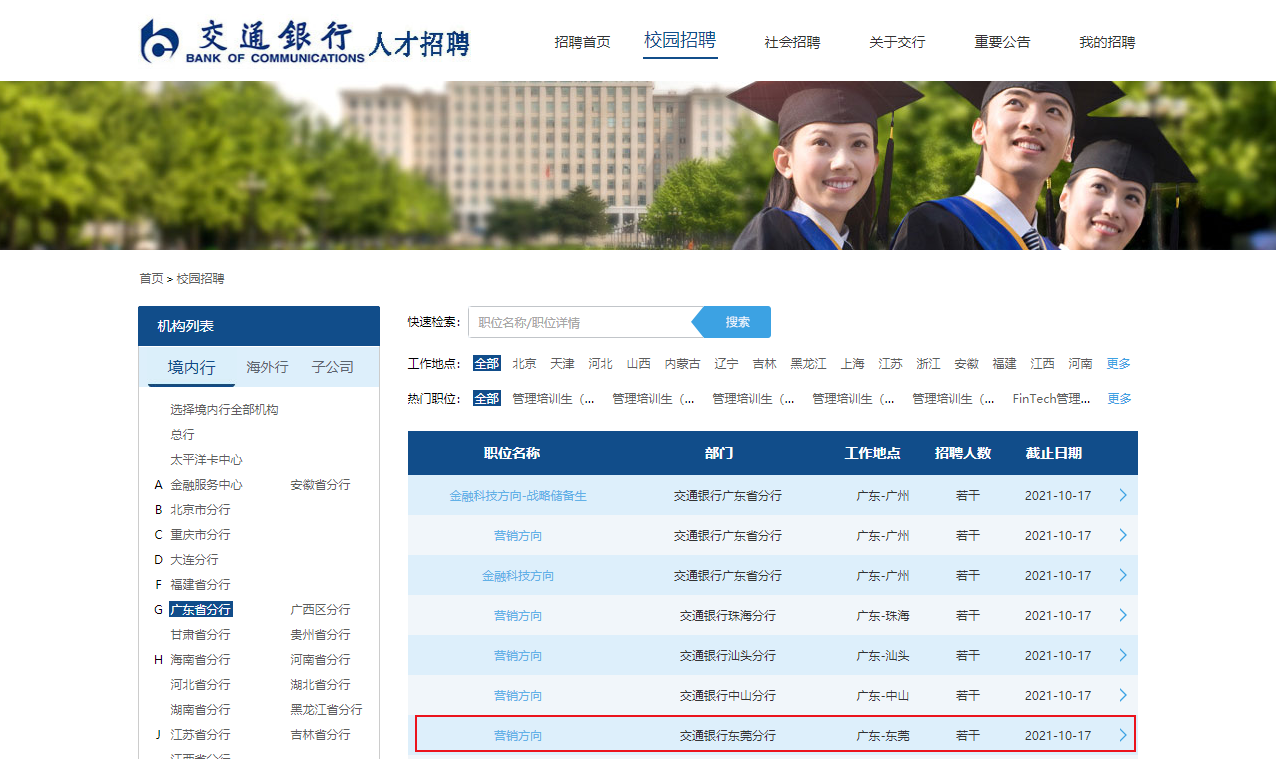This screenshot has width=1276, height=759.
Task: Open 校园招聘 navigation tab
Action: point(680,41)
